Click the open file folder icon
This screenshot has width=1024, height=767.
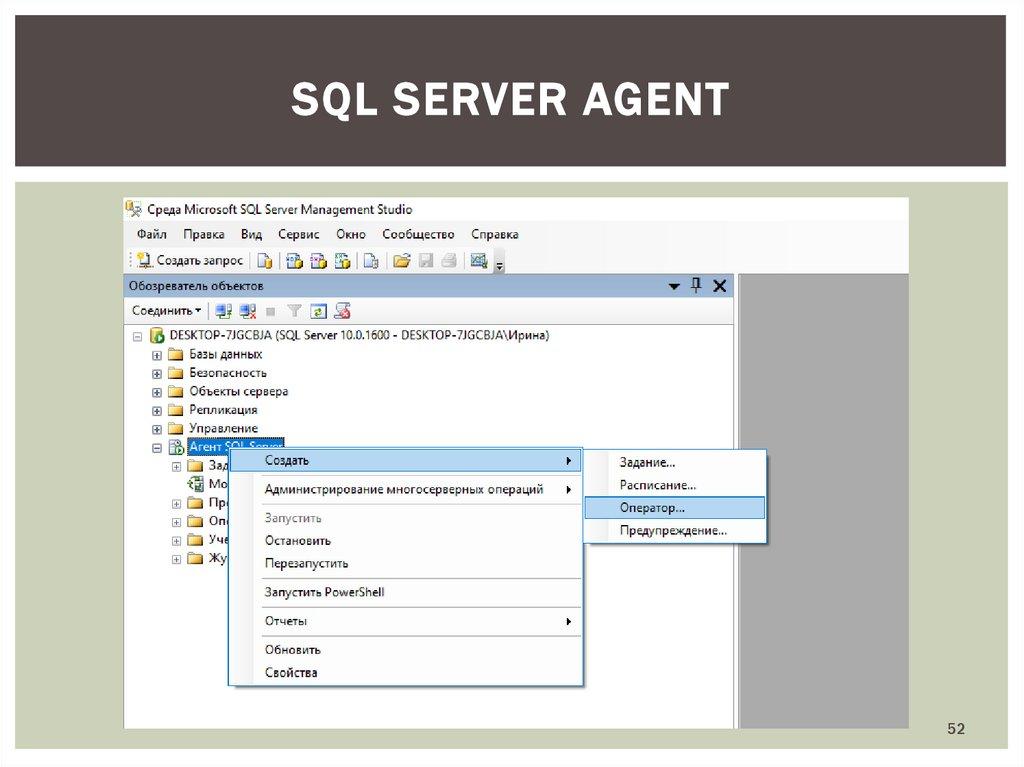tap(401, 261)
